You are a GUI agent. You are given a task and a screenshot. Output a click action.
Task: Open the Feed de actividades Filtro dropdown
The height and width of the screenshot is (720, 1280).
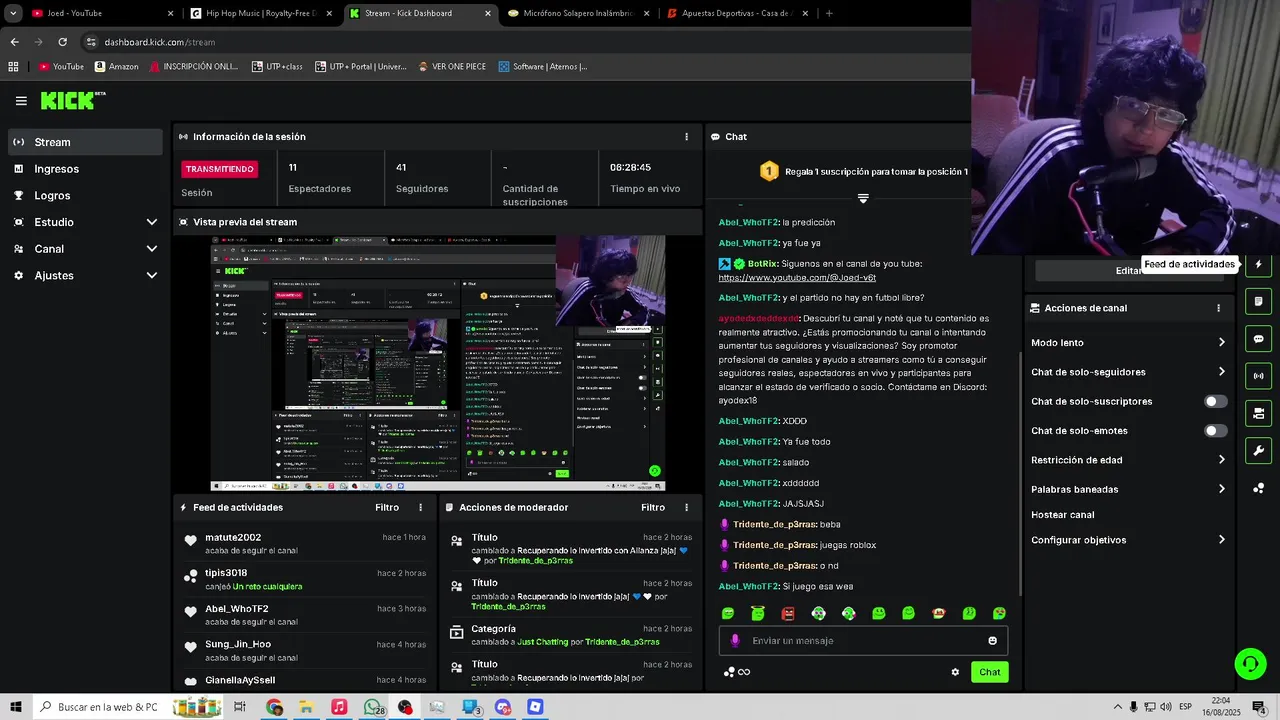pyautogui.click(x=387, y=508)
